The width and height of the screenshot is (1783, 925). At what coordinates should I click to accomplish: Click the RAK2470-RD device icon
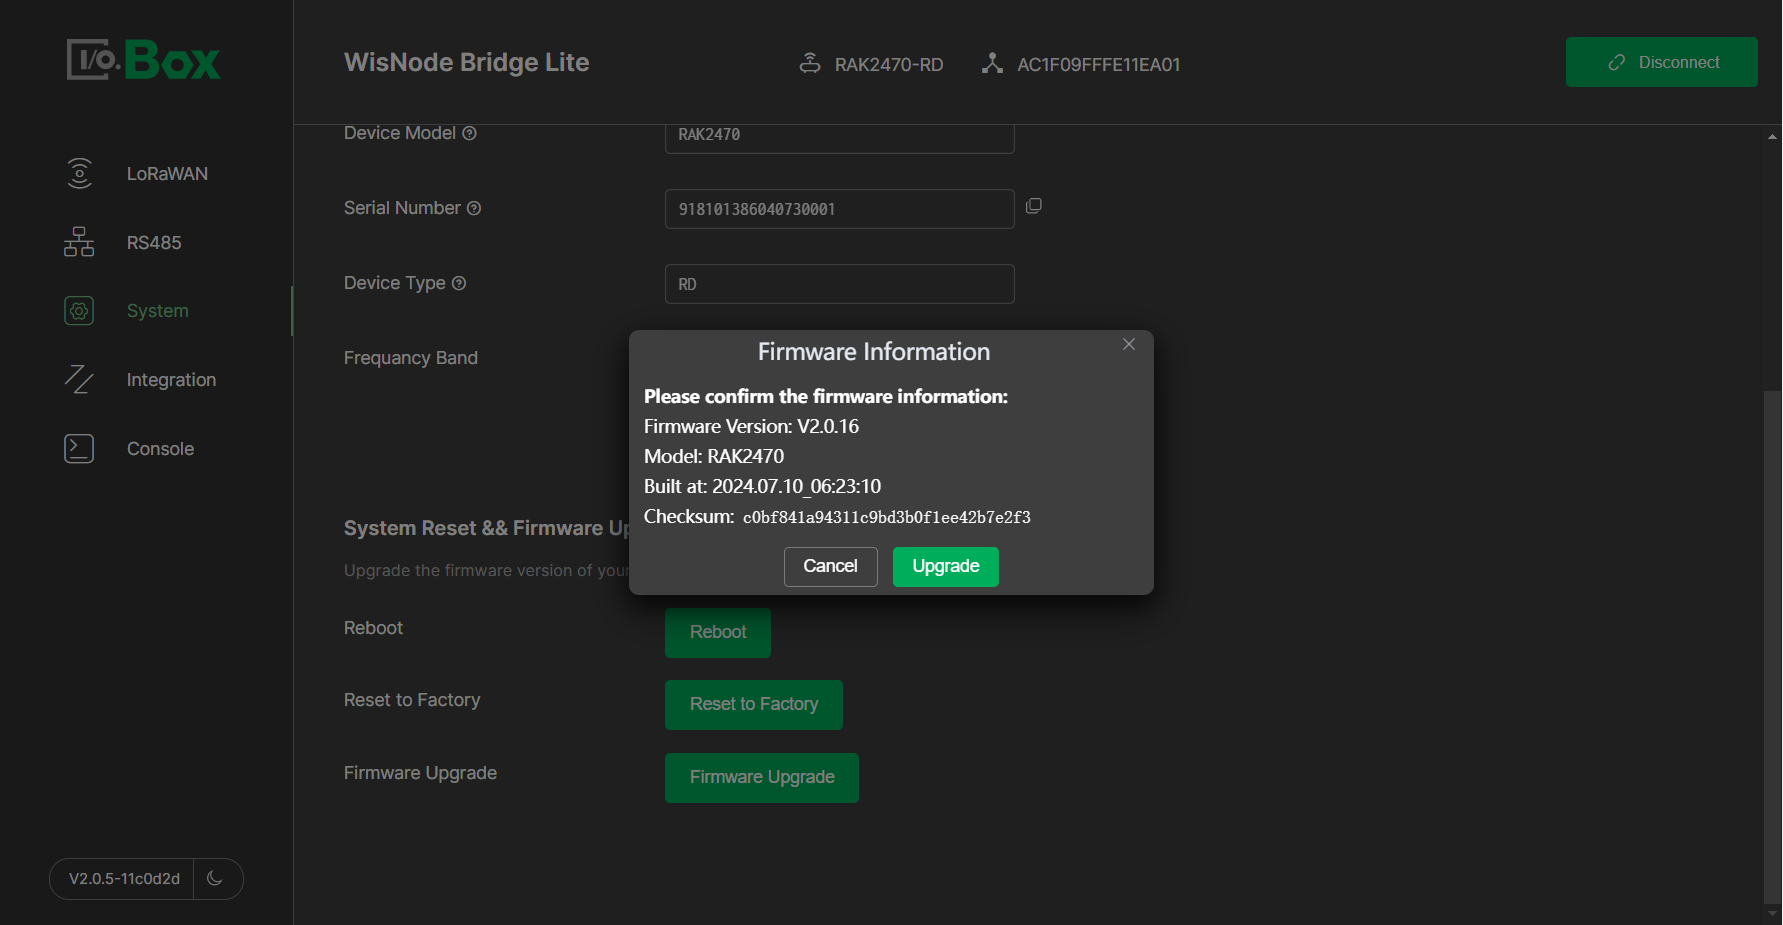(x=810, y=63)
